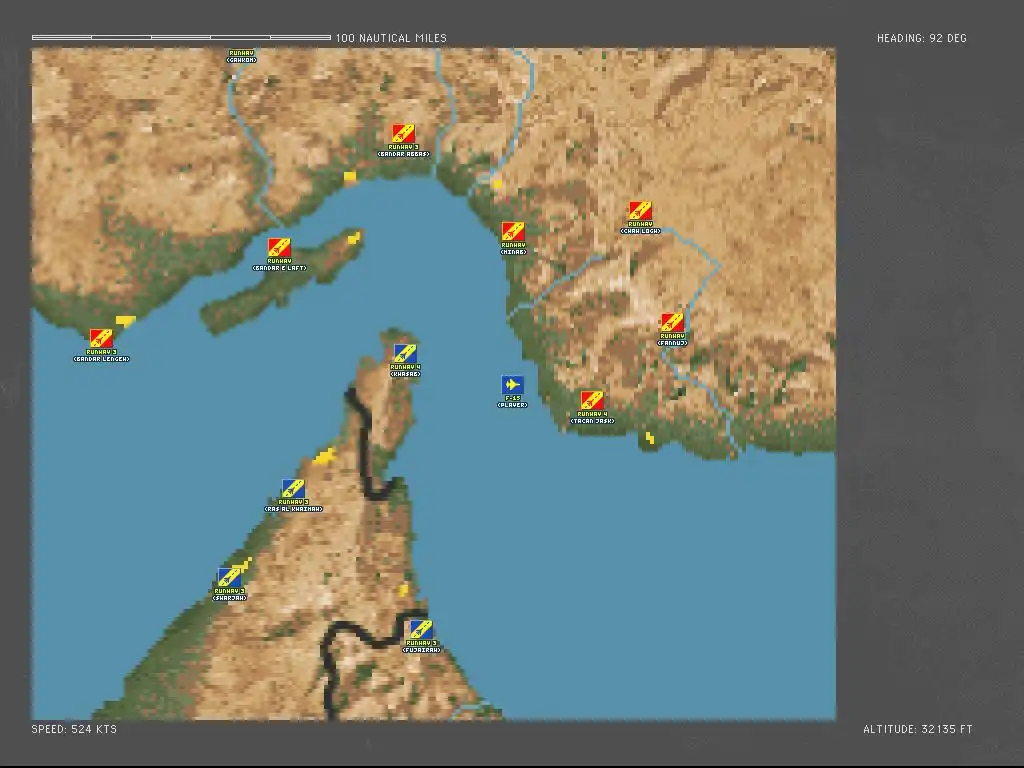Click yellow marker beside Bandar Lengeh
The image size is (1024, 768).
pyautogui.click(x=125, y=321)
